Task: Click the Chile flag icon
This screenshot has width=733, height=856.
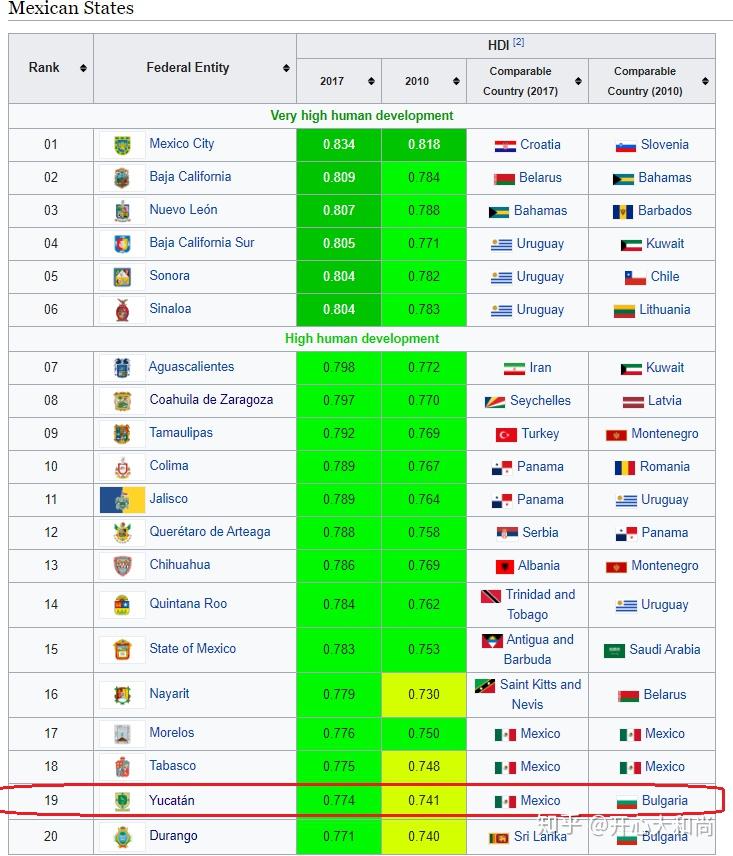Action: click(634, 278)
